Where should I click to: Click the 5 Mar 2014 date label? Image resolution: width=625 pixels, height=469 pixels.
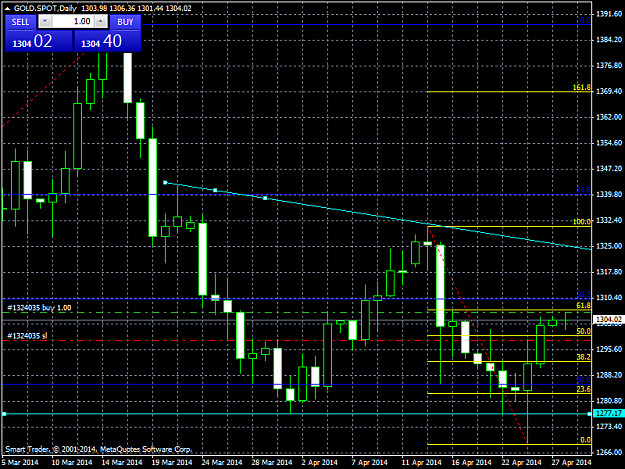(x=20, y=462)
